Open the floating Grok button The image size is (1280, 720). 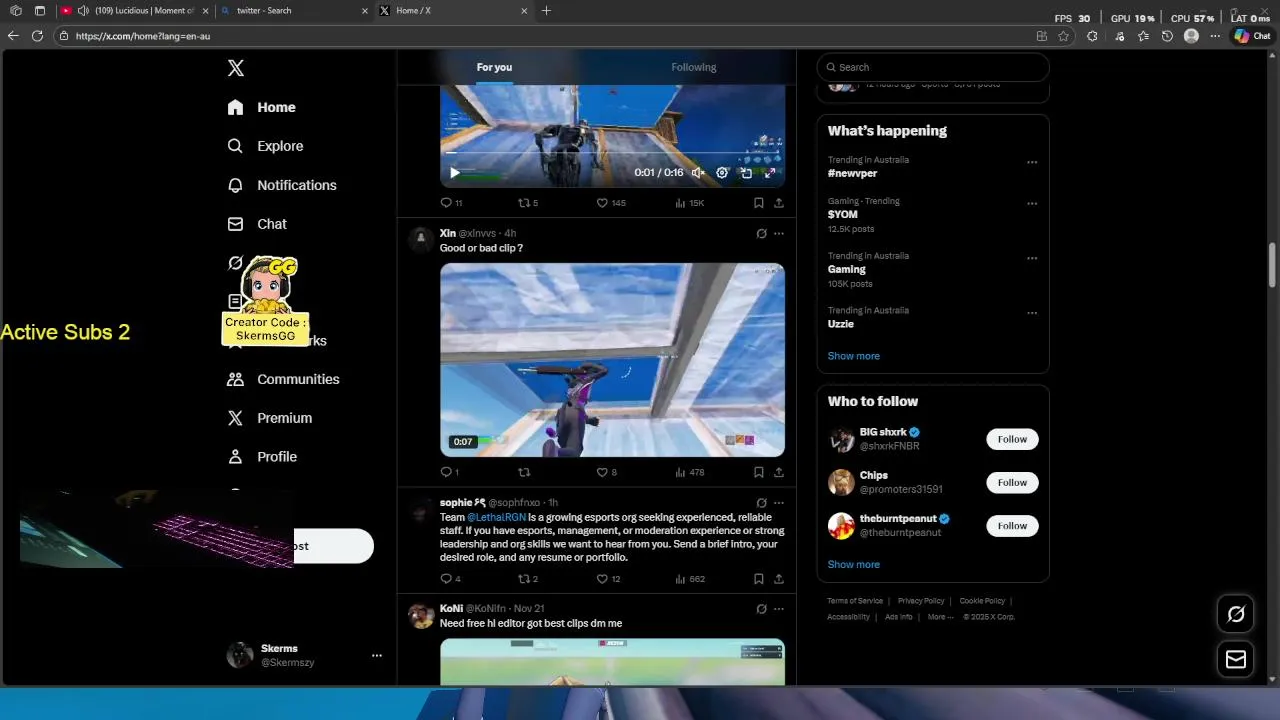[x=1236, y=614]
